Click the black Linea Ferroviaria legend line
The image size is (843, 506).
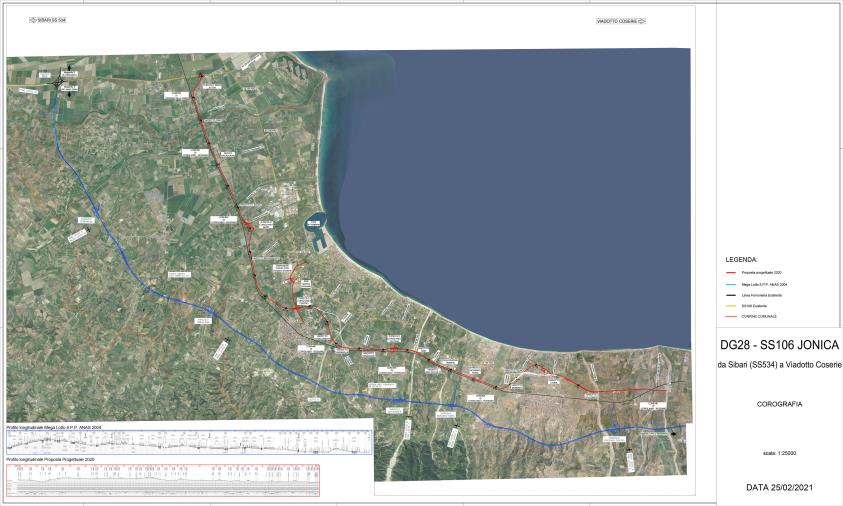730,295
